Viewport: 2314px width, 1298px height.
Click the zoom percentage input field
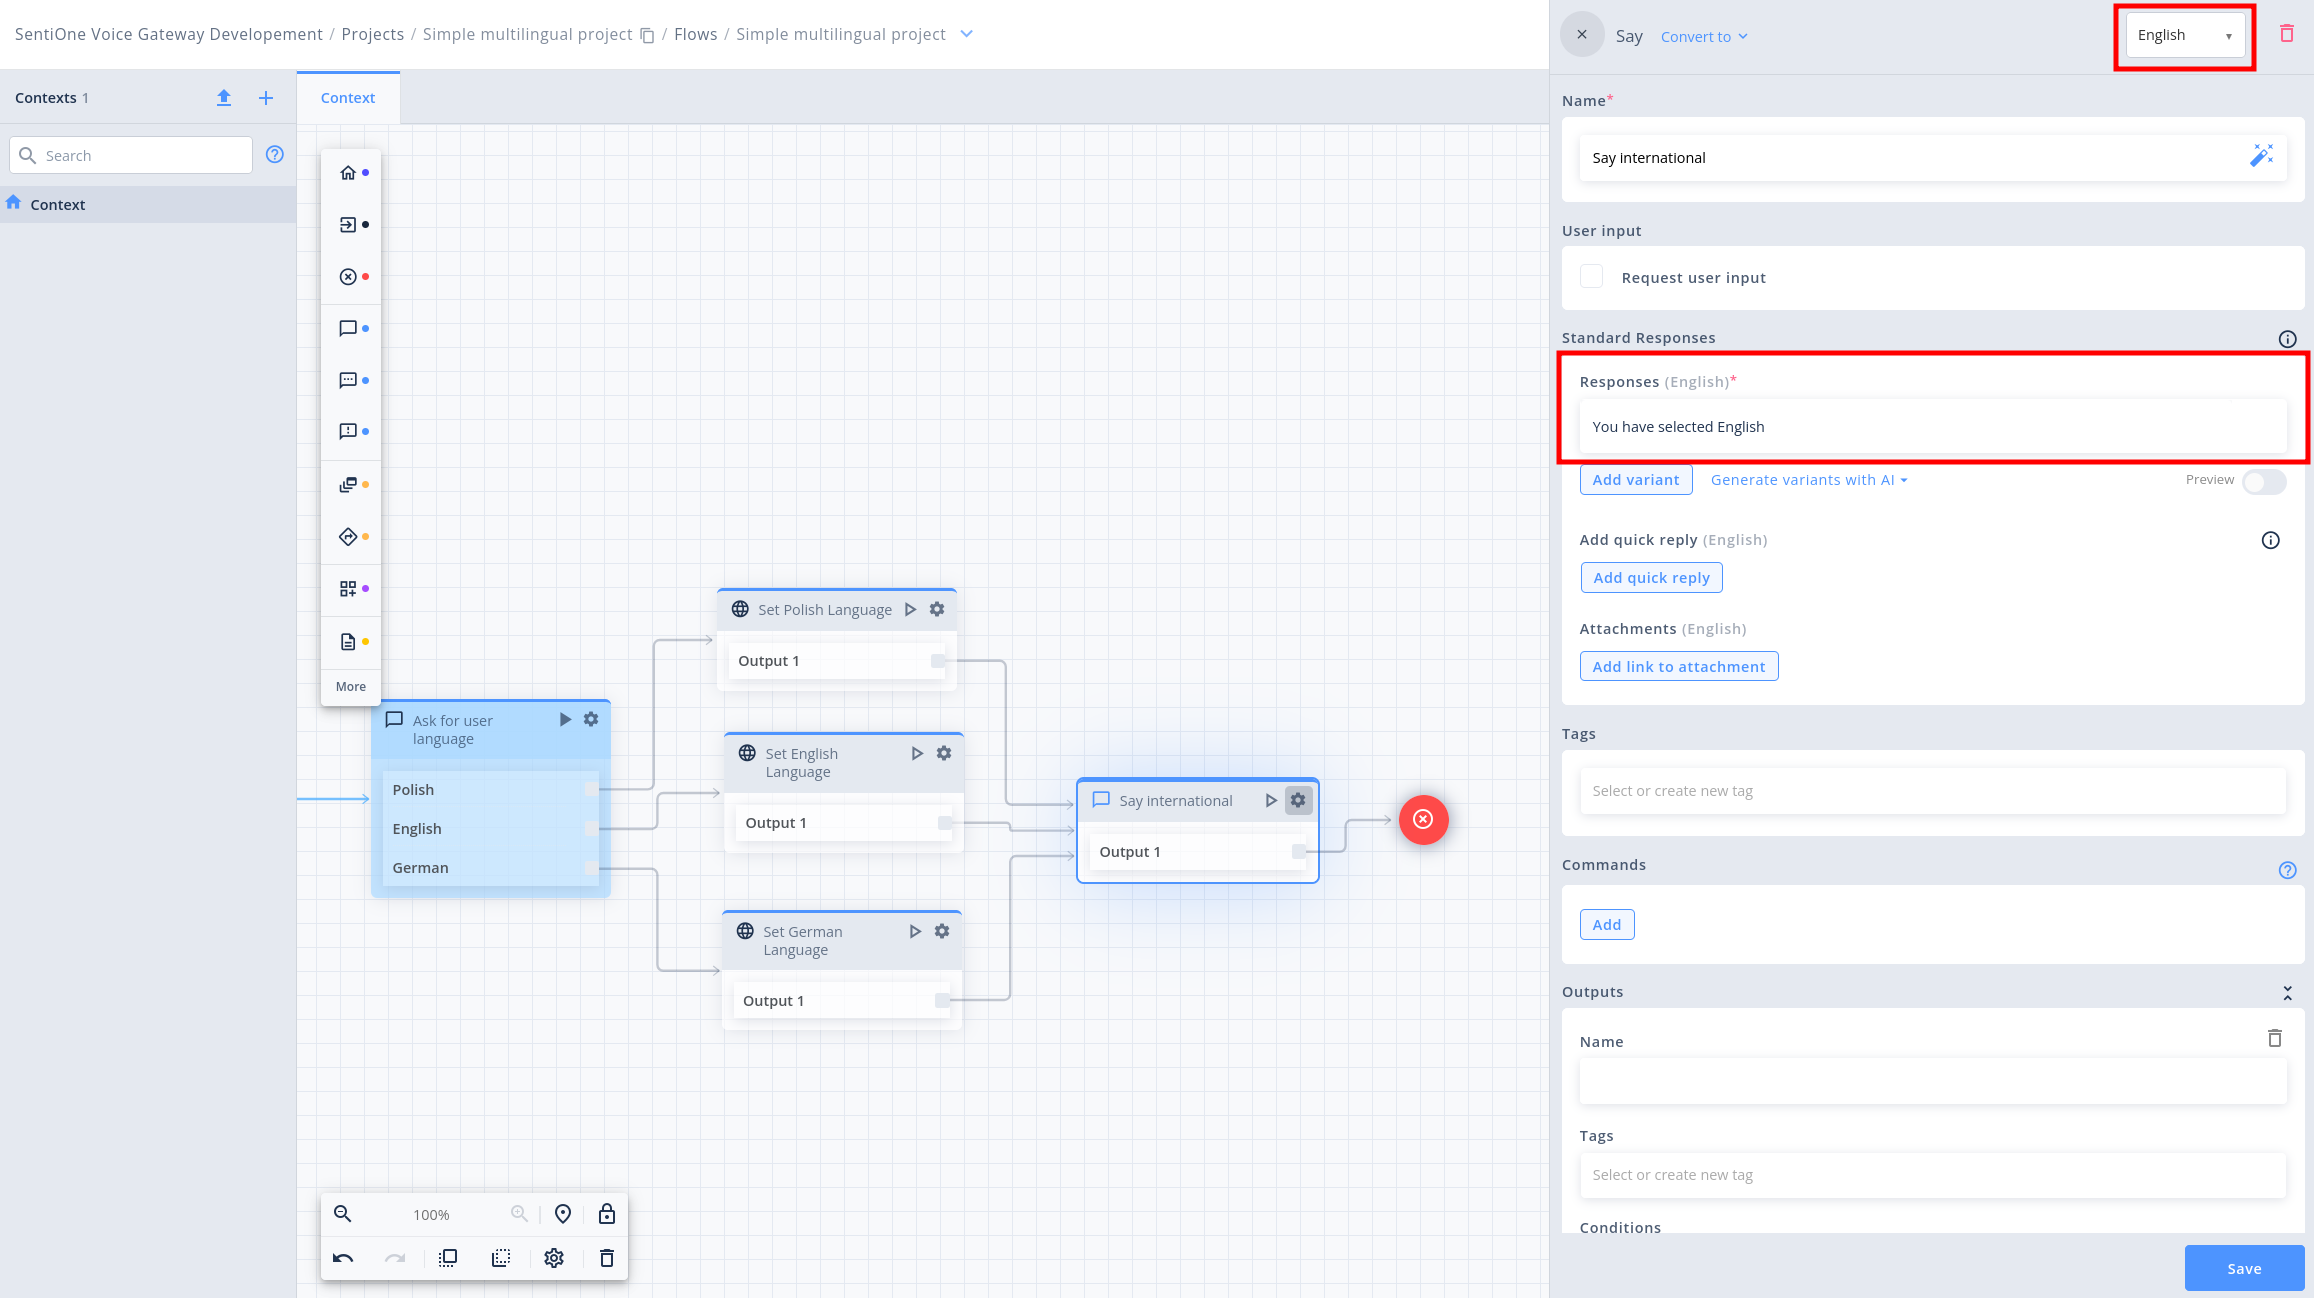[x=431, y=1212]
